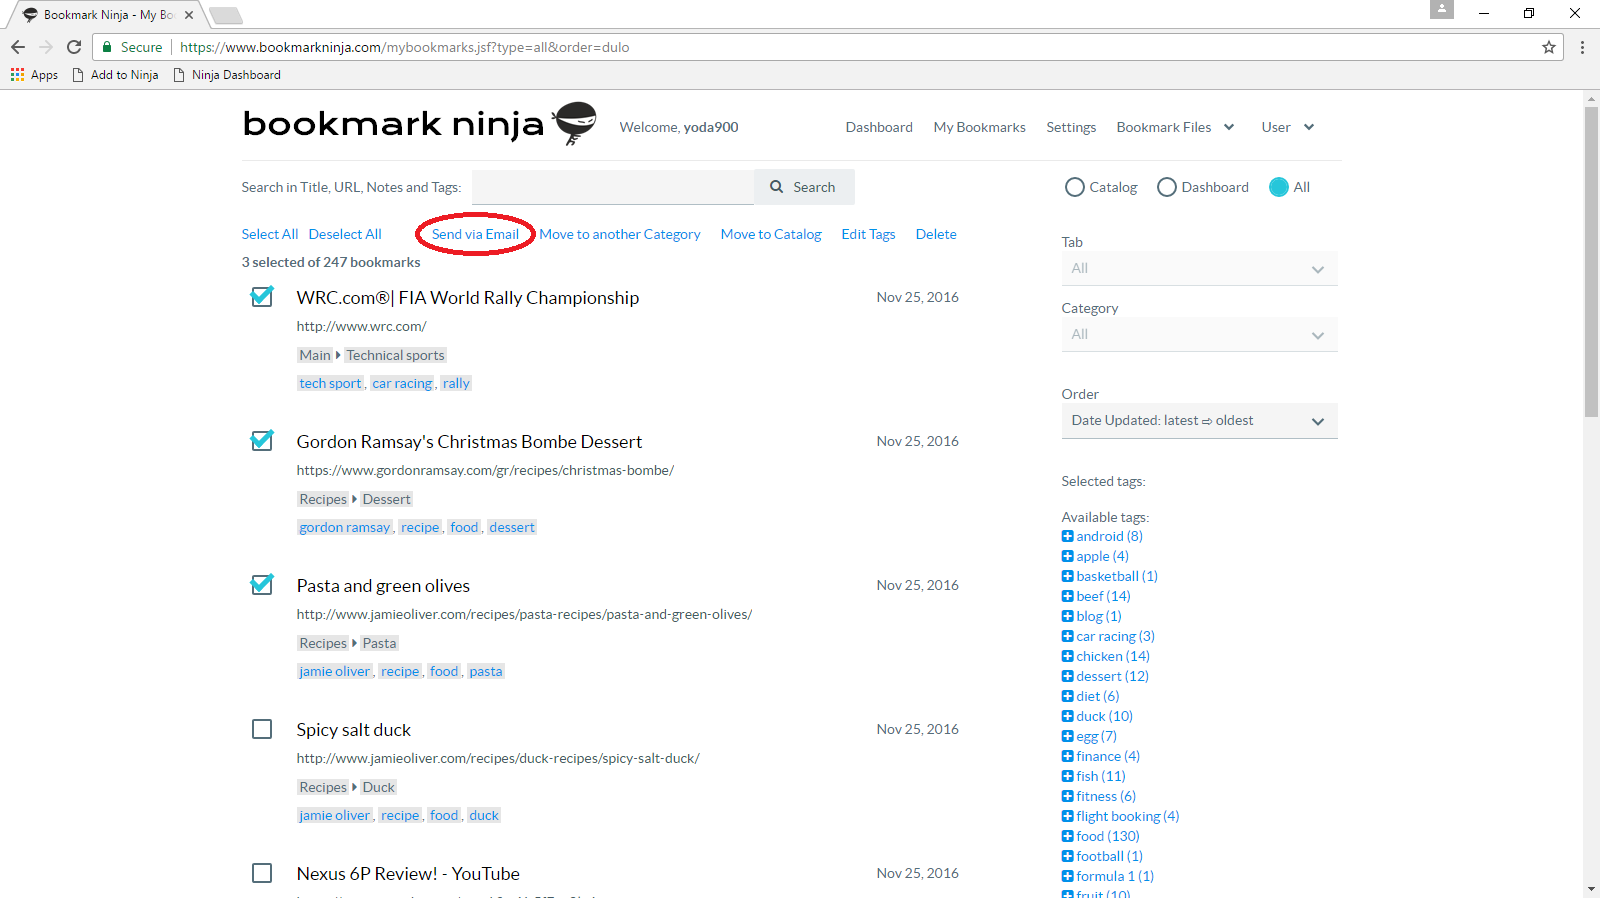Bookmark this page with the star icon

click(1549, 47)
